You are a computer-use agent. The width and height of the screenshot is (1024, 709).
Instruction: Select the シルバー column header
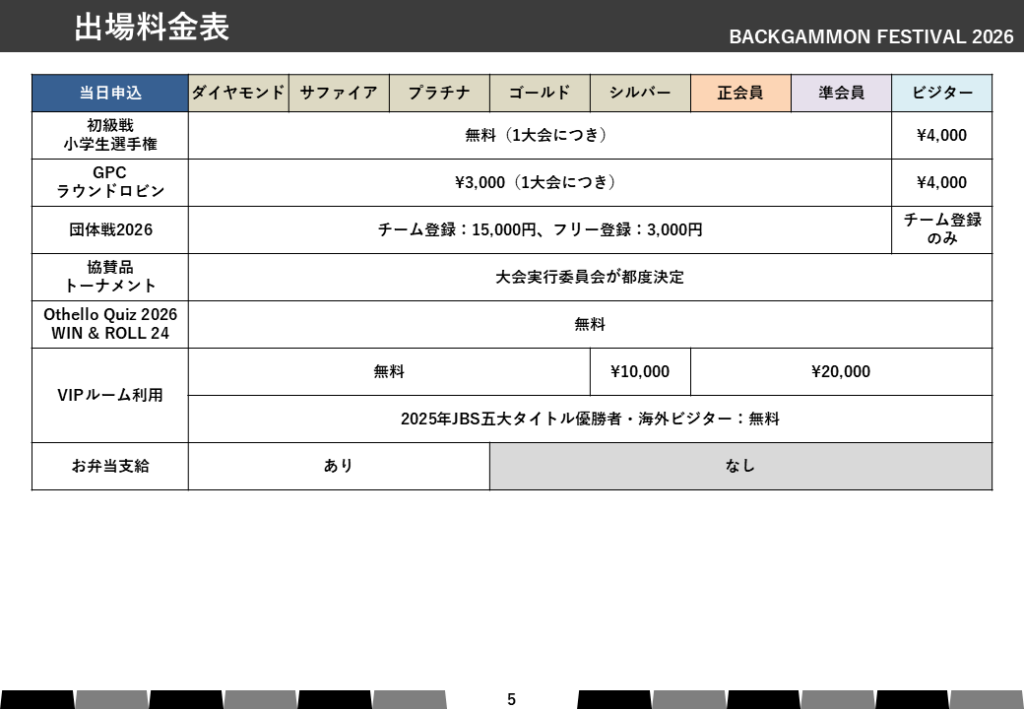640,93
